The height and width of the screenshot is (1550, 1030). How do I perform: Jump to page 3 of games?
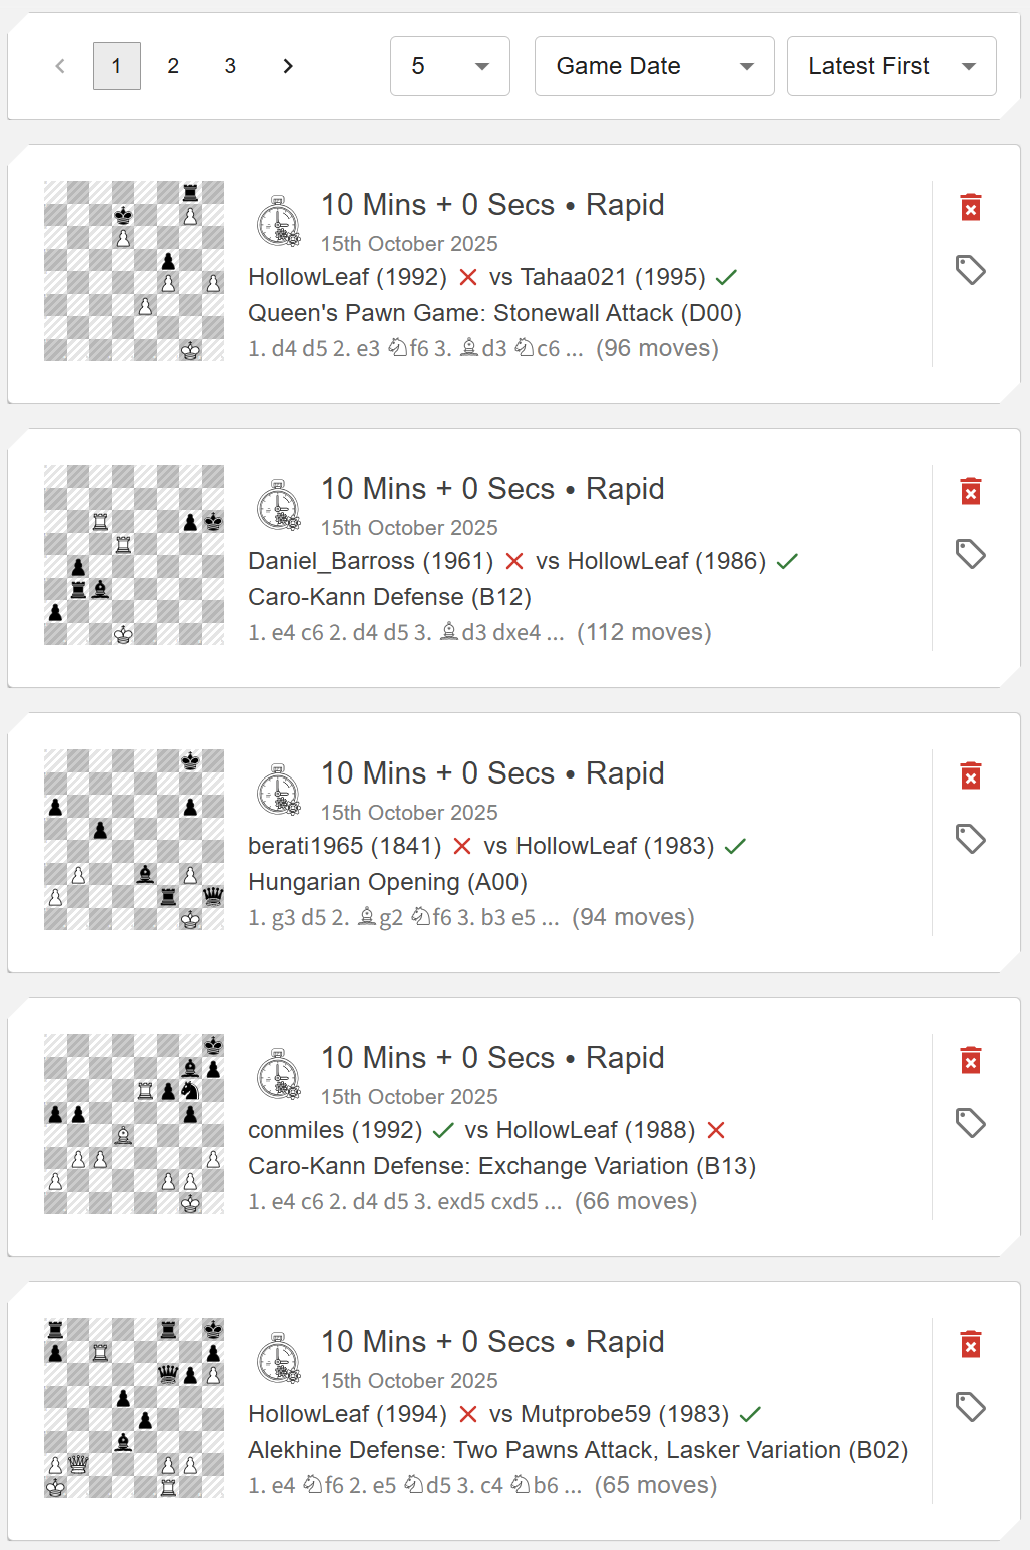(230, 66)
